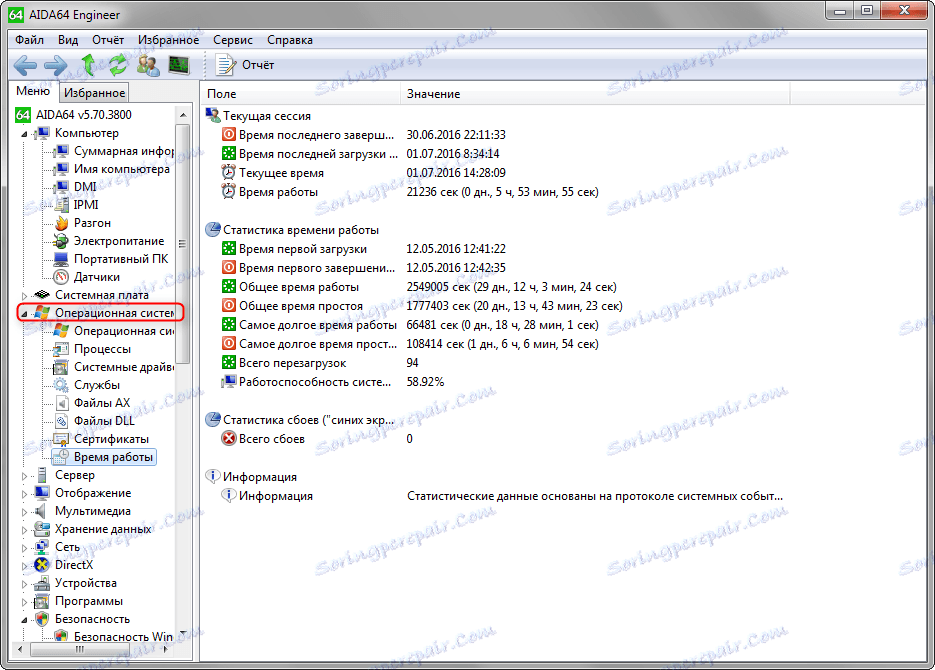Click the Системная плата motherboard icon

42,295
